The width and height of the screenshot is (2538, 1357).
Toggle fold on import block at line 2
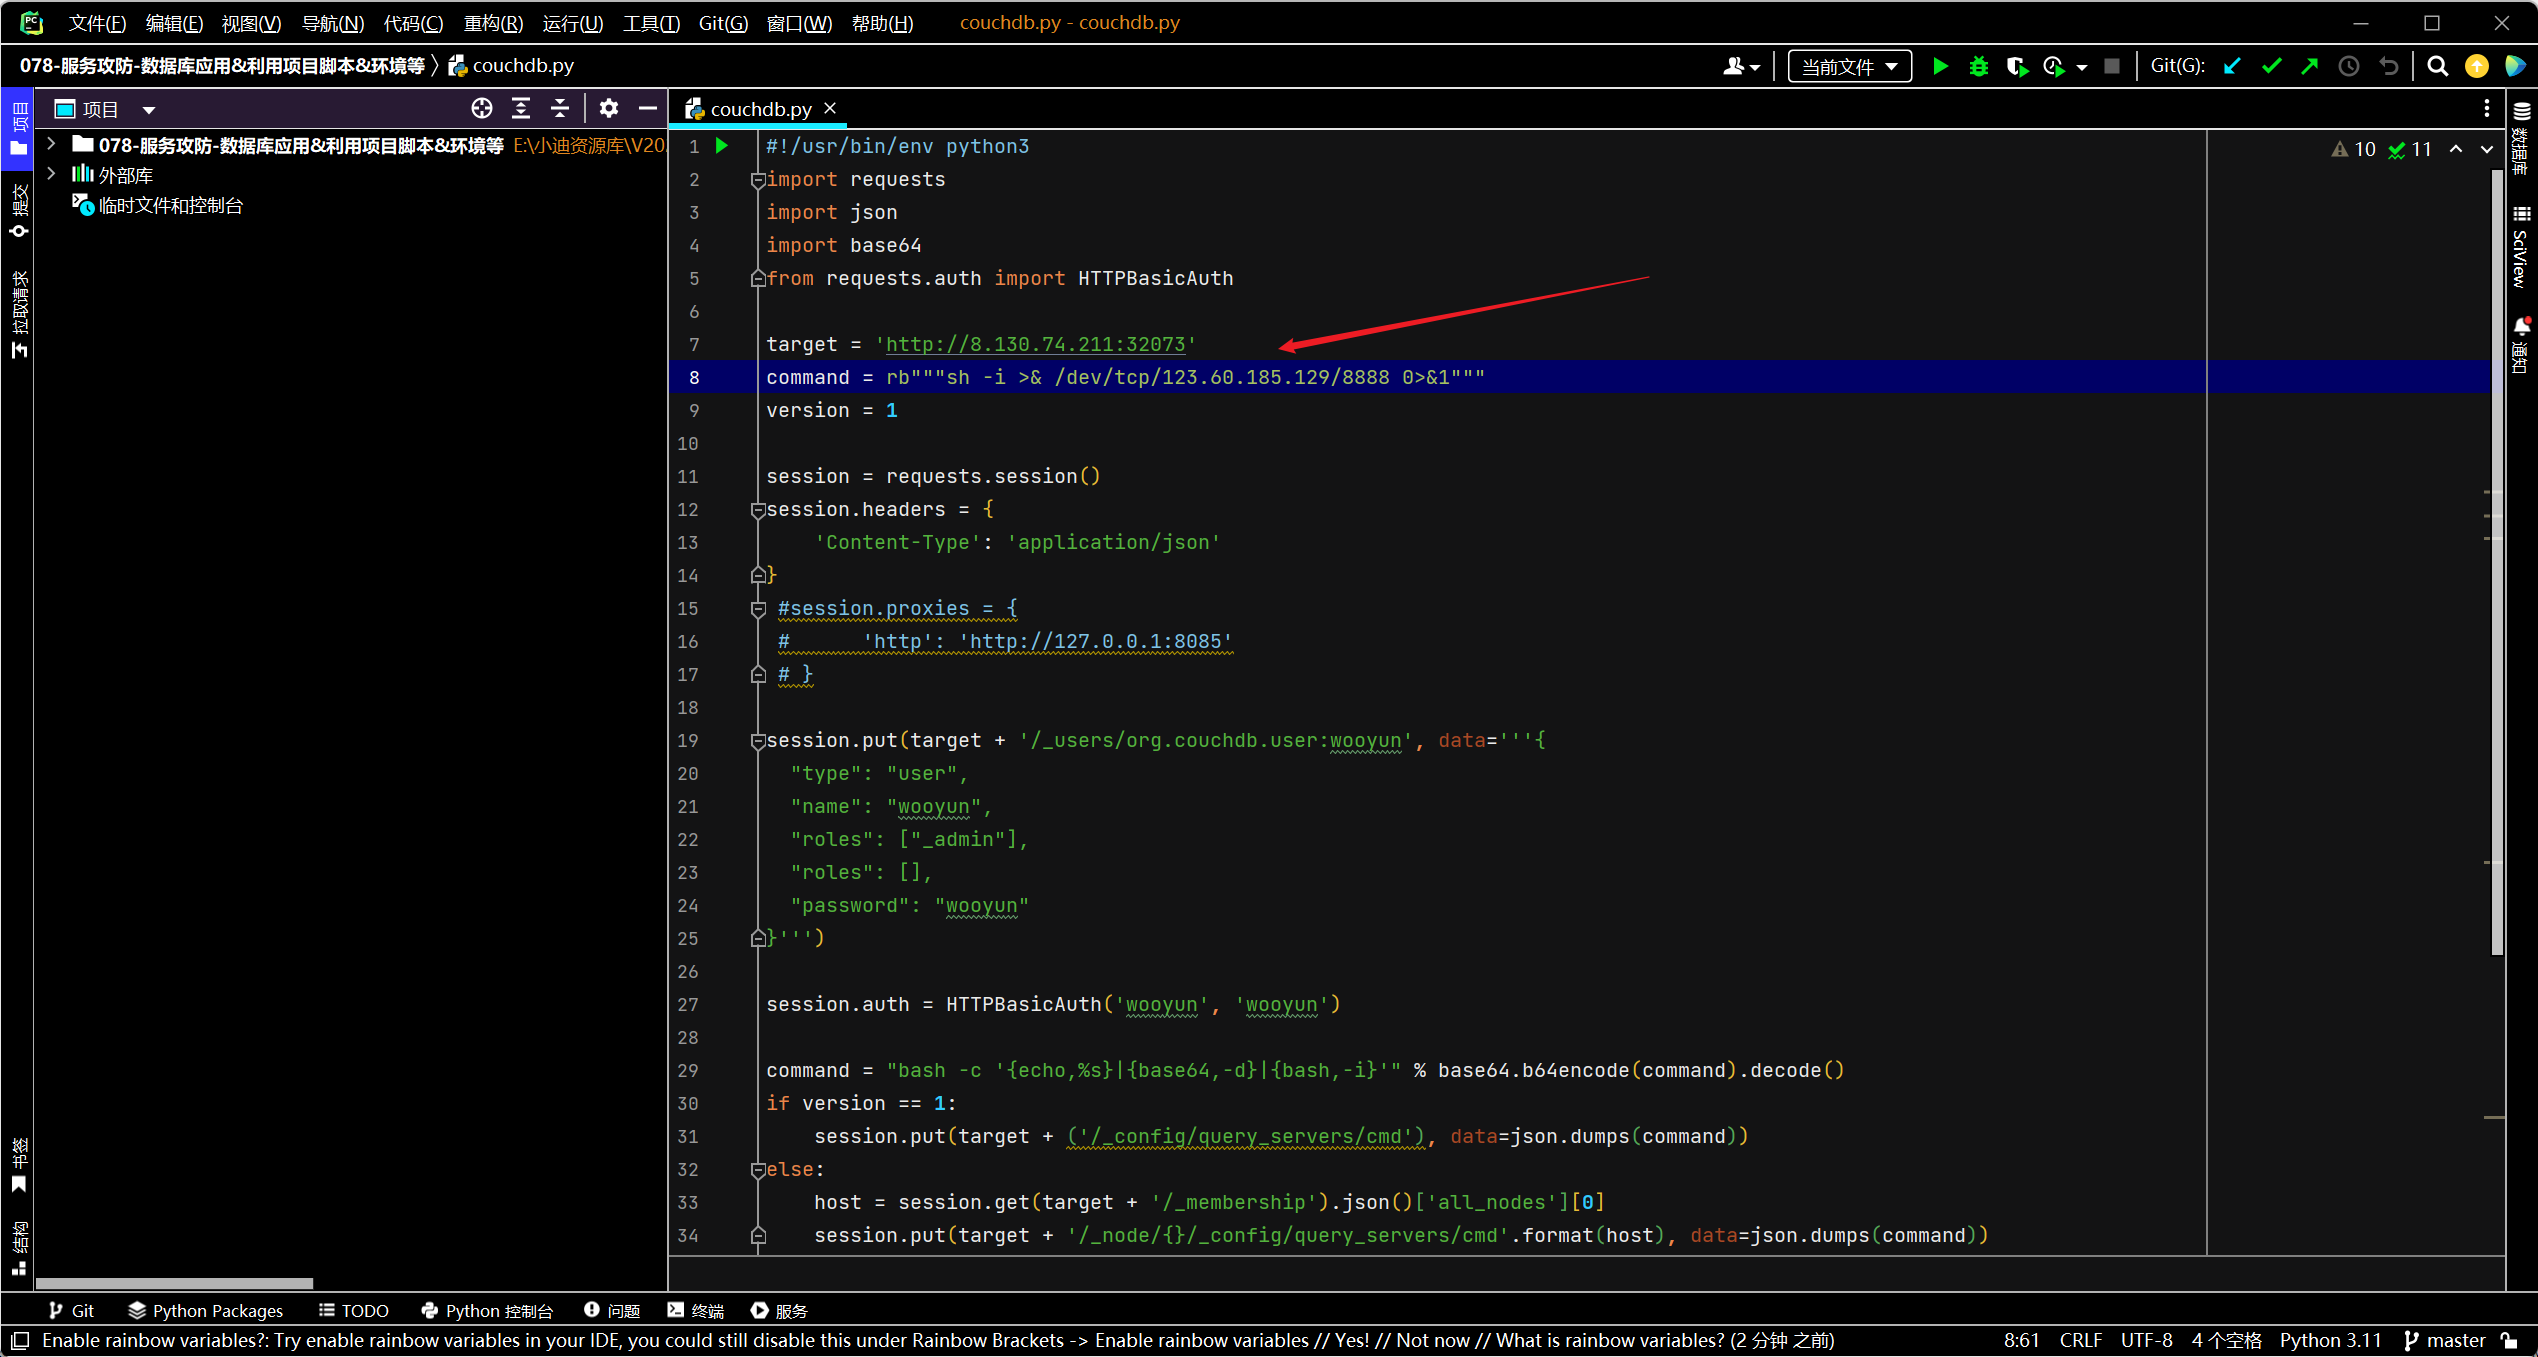[758, 180]
